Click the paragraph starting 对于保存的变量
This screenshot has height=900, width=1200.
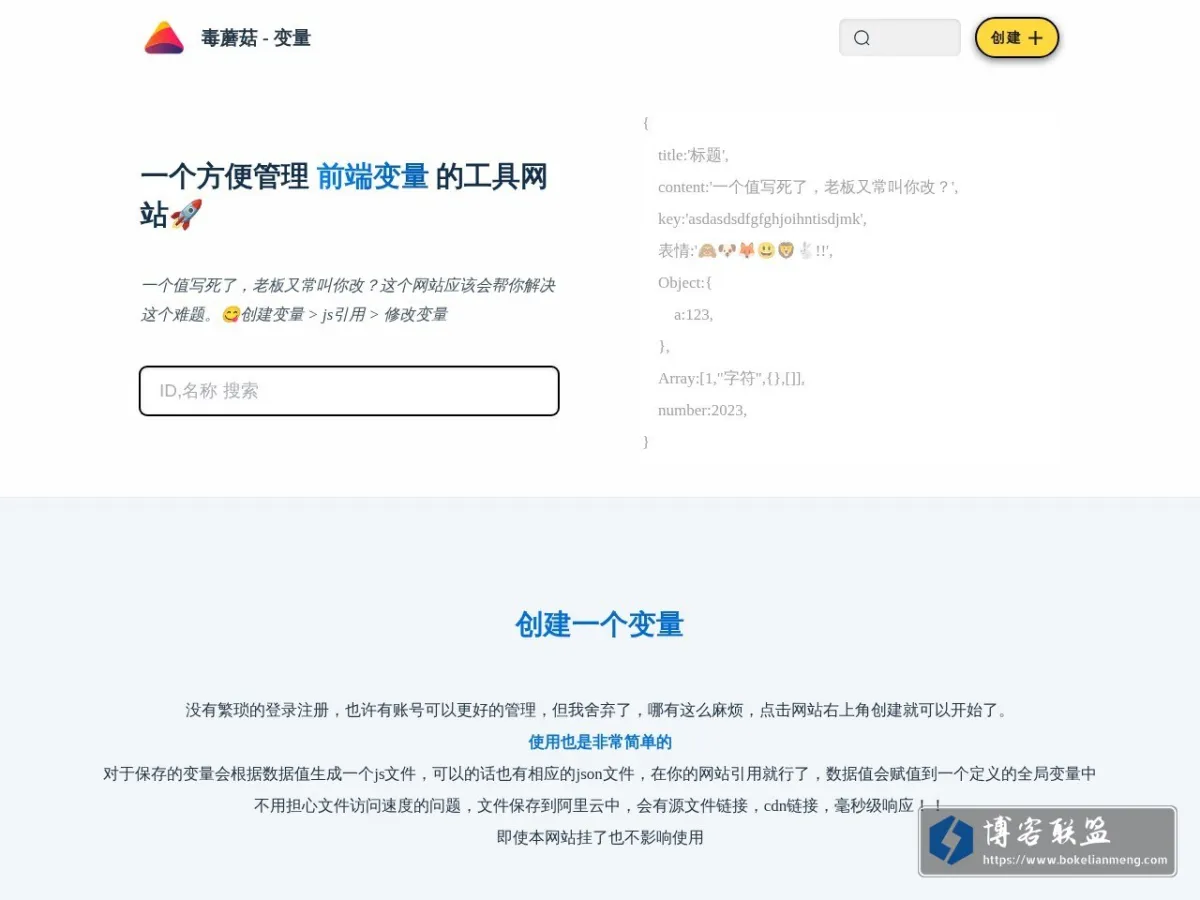click(600, 773)
